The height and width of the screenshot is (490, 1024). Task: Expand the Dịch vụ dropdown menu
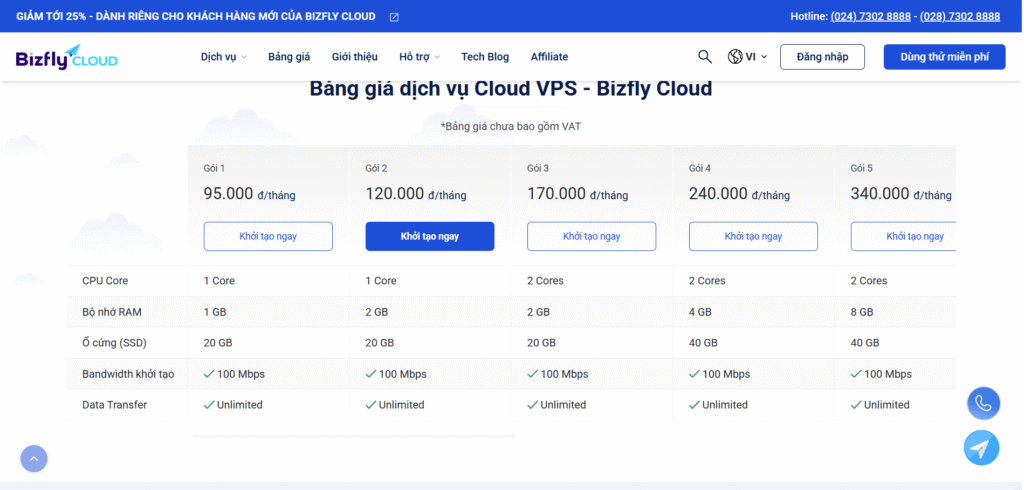point(223,57)
